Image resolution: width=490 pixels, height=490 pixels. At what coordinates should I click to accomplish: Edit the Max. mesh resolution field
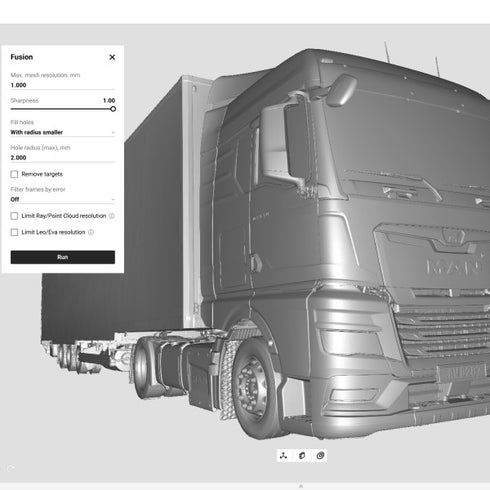click(x=63, y=85)
